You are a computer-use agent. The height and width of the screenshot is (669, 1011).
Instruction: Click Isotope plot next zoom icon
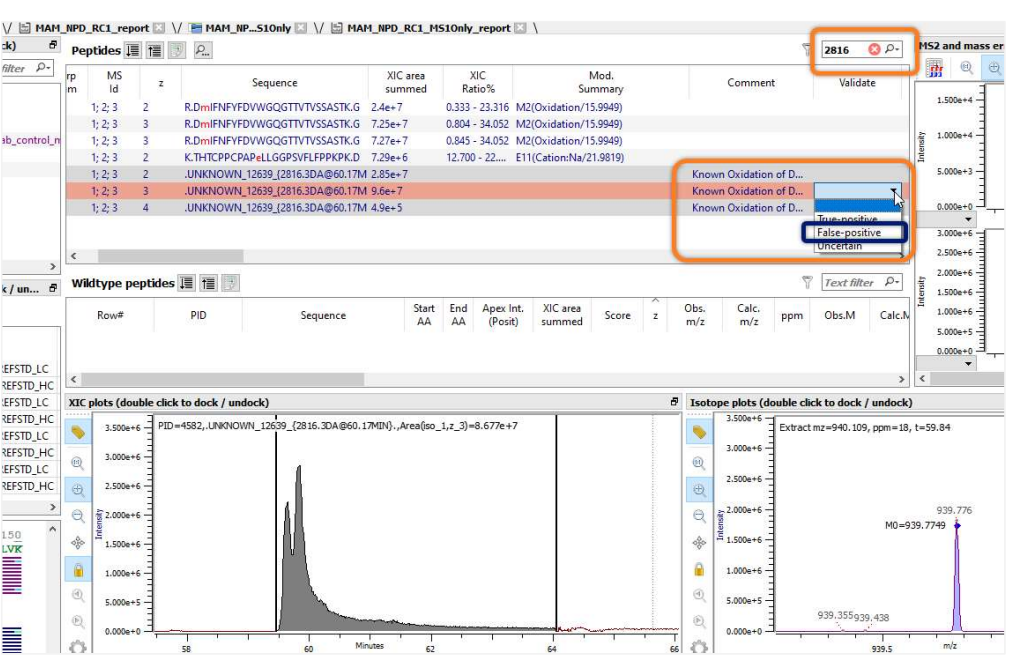point(700,621)
